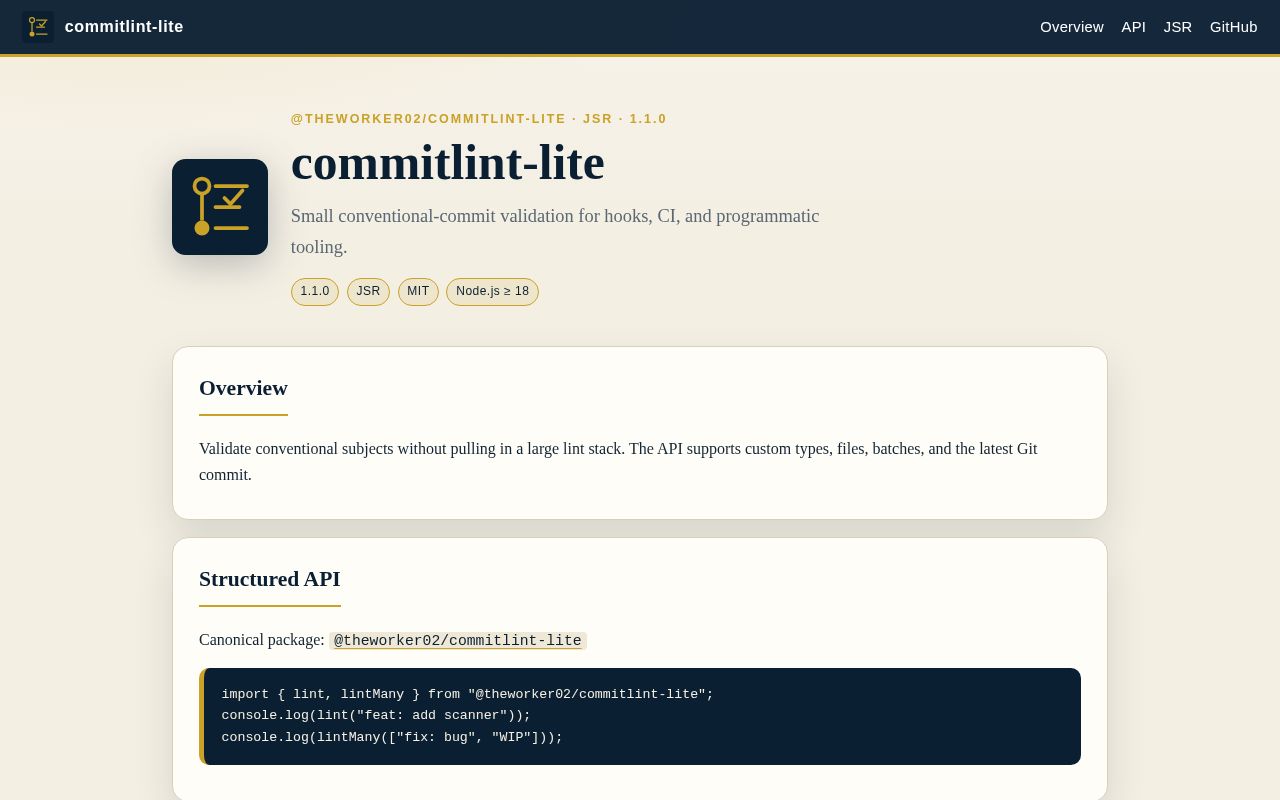This screenshot has width=1280, height=800.
Task: Click the Node.js ≥ 18 badge
Action: coord(493,292)
